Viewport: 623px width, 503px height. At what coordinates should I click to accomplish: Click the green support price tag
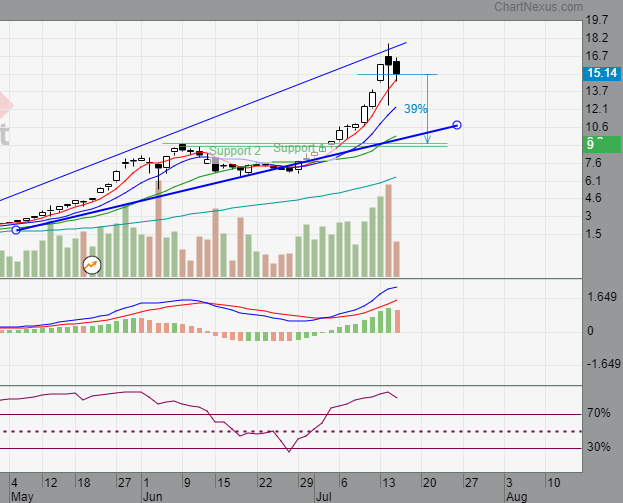[602, 144]
